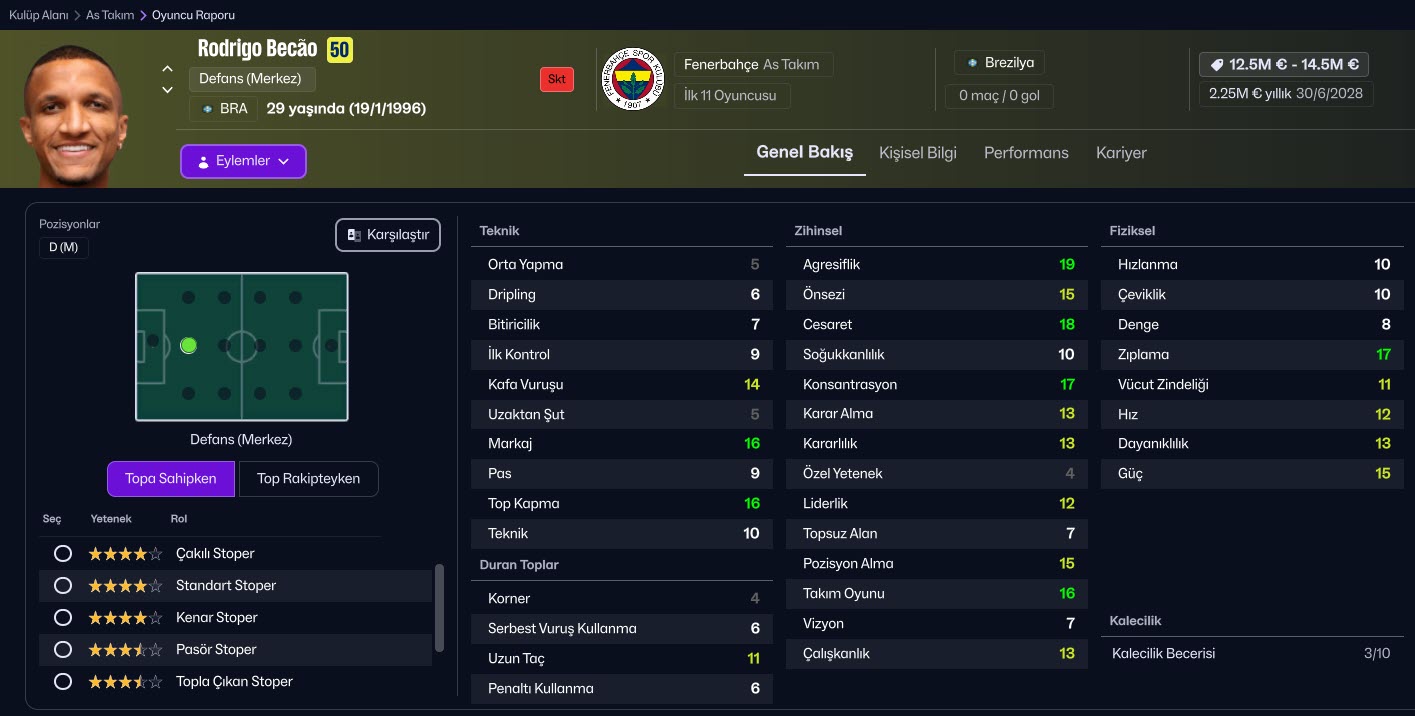This screenshot has height=716, width=1415.
Task: Click the price tag transfer value icon
Action: click(1217, 64)
